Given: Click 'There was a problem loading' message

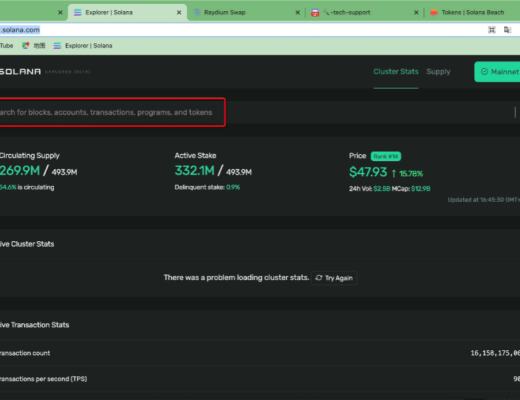Looking at the screenshot, I should [236, 278].
